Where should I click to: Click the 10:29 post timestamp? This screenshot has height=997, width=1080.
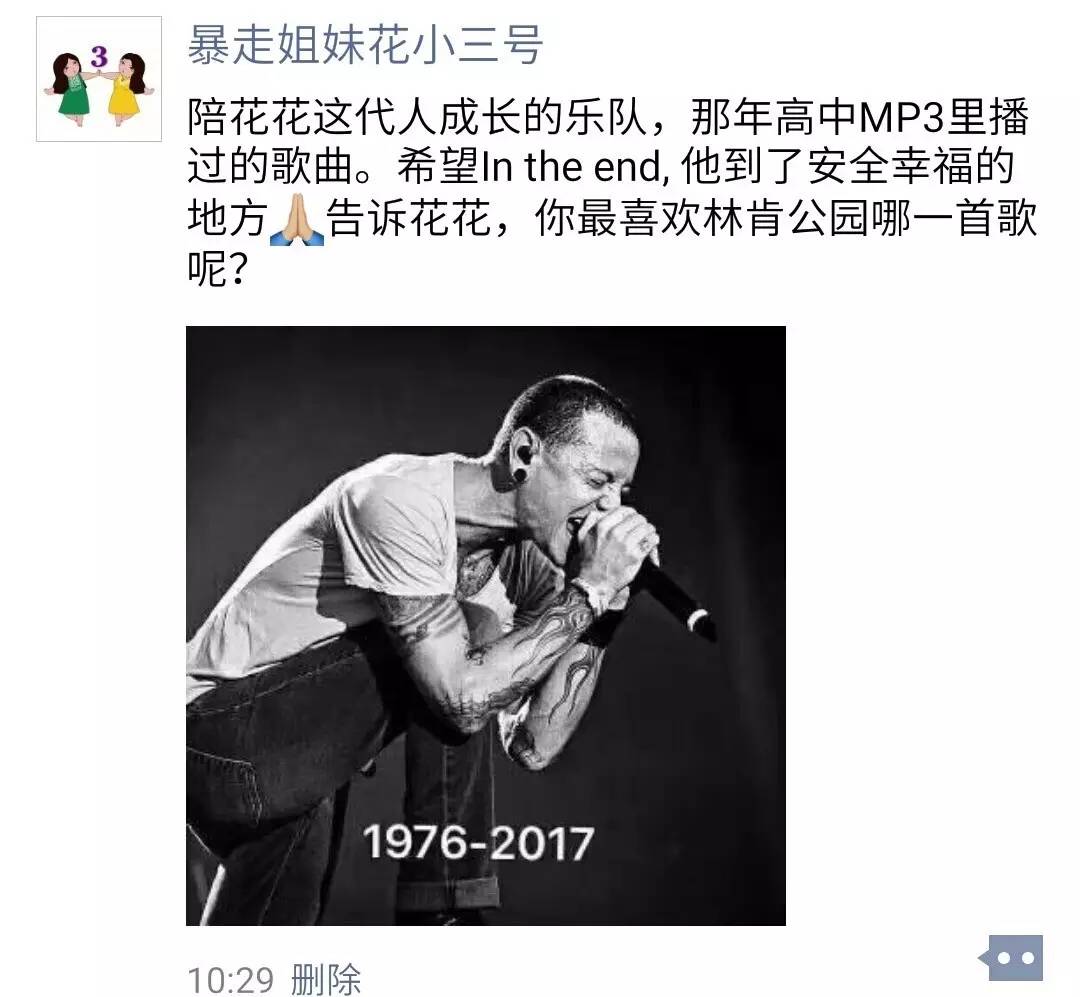230,979
